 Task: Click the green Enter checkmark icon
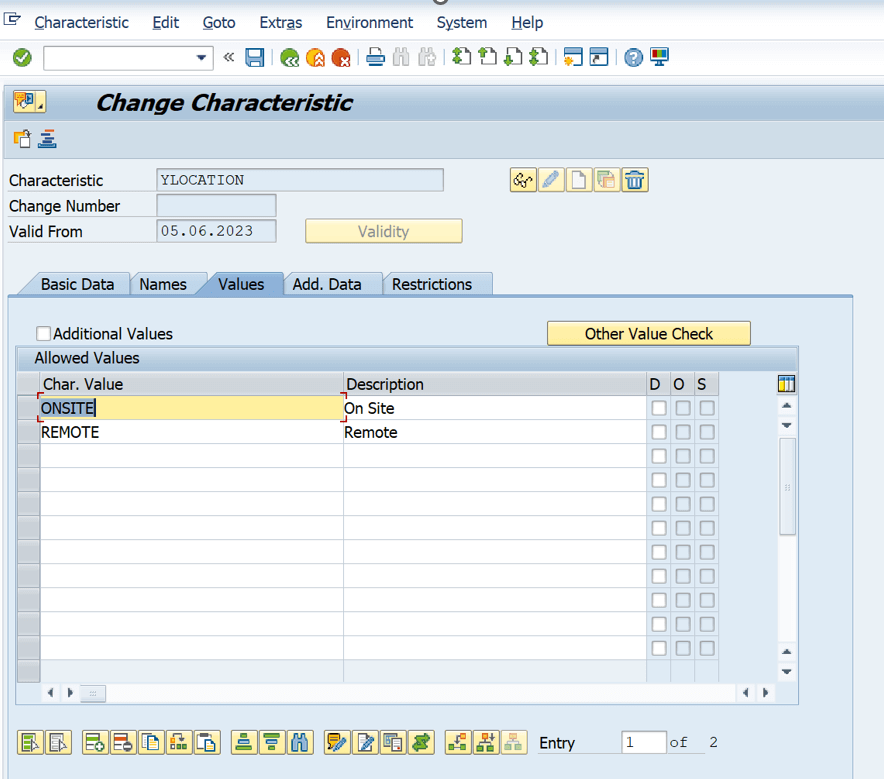point(22,57)
